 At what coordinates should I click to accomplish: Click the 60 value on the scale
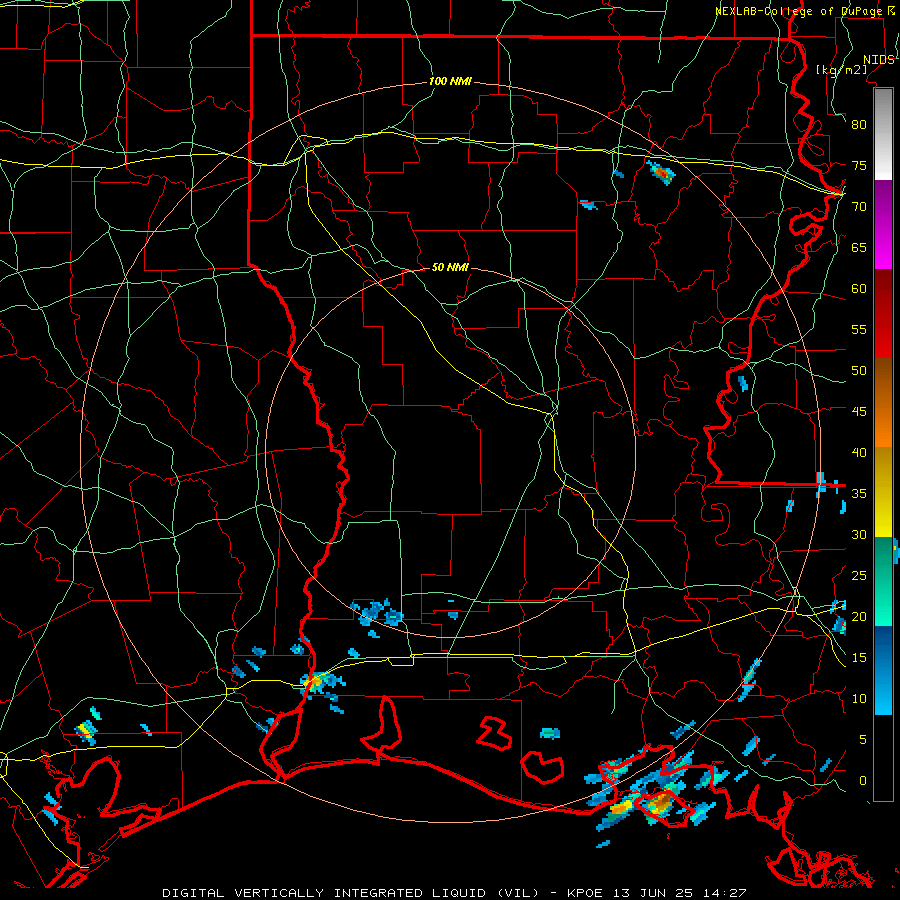tap(859, 289)
